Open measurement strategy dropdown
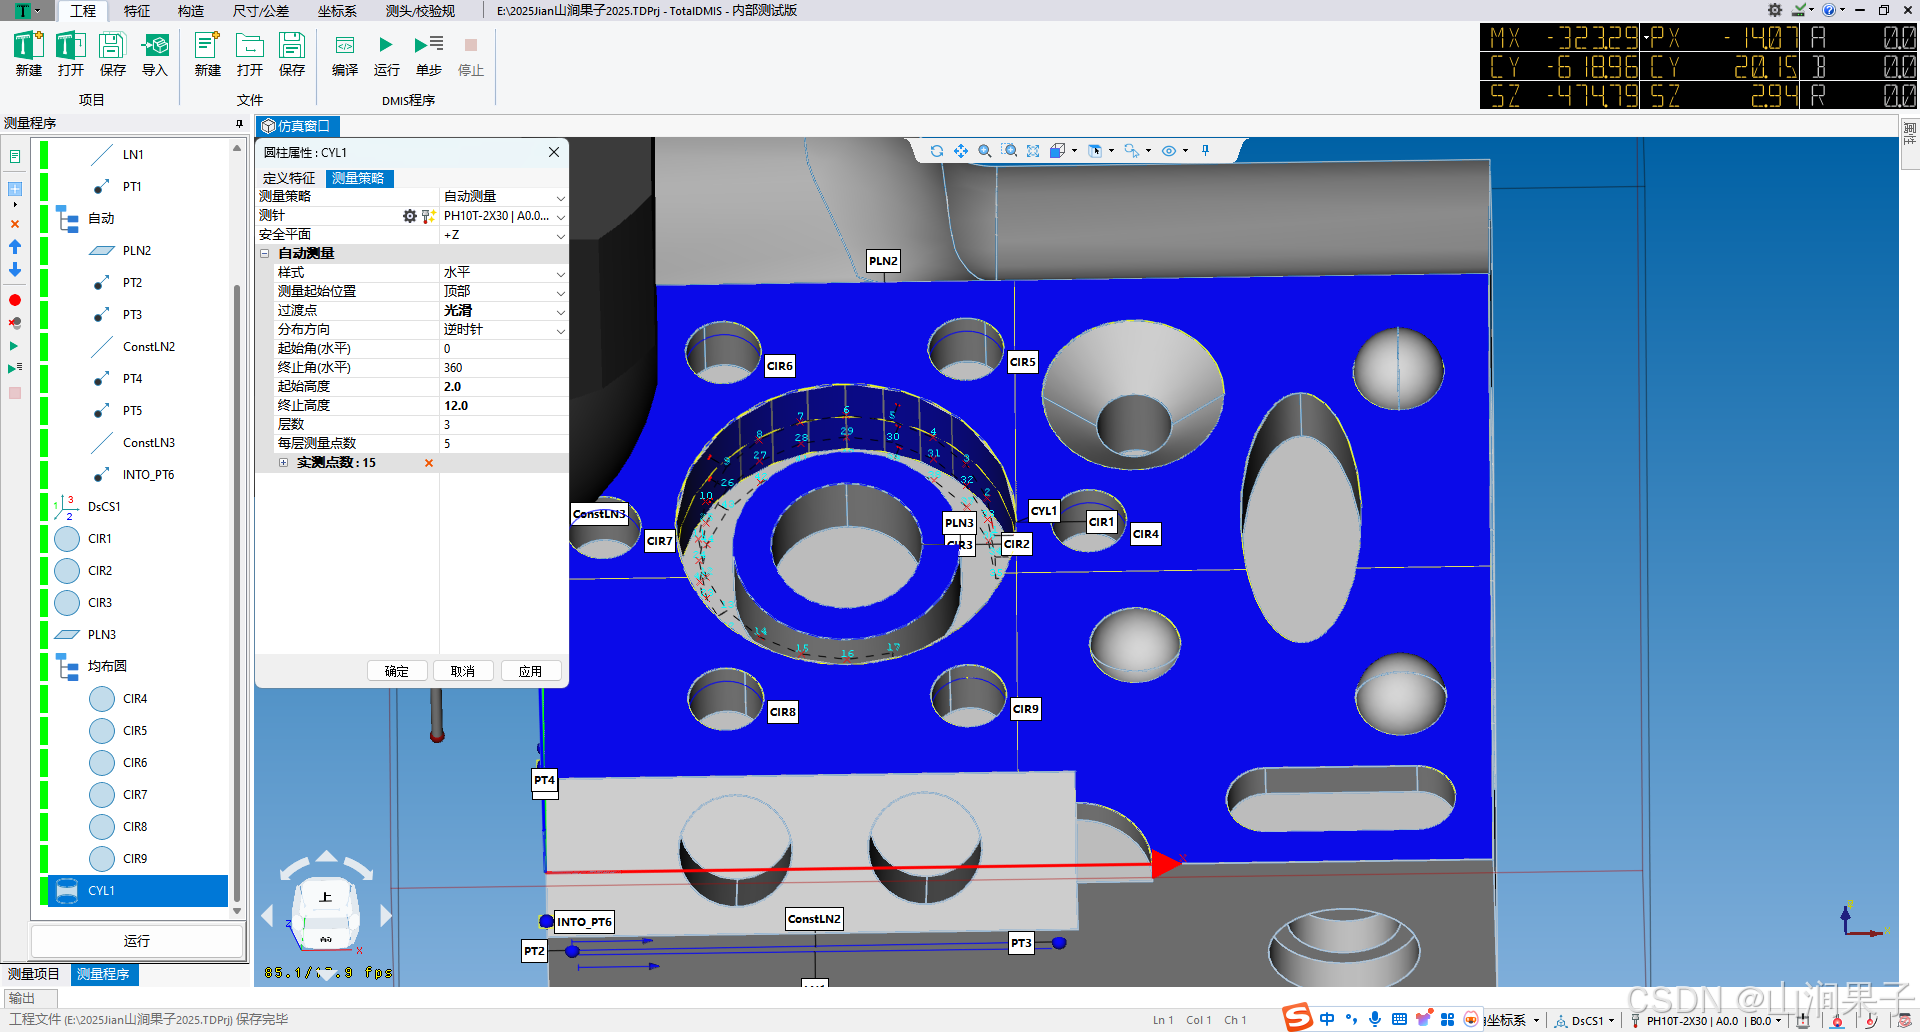Screen dimensions: 1920x1032 (x=560, y=197)
